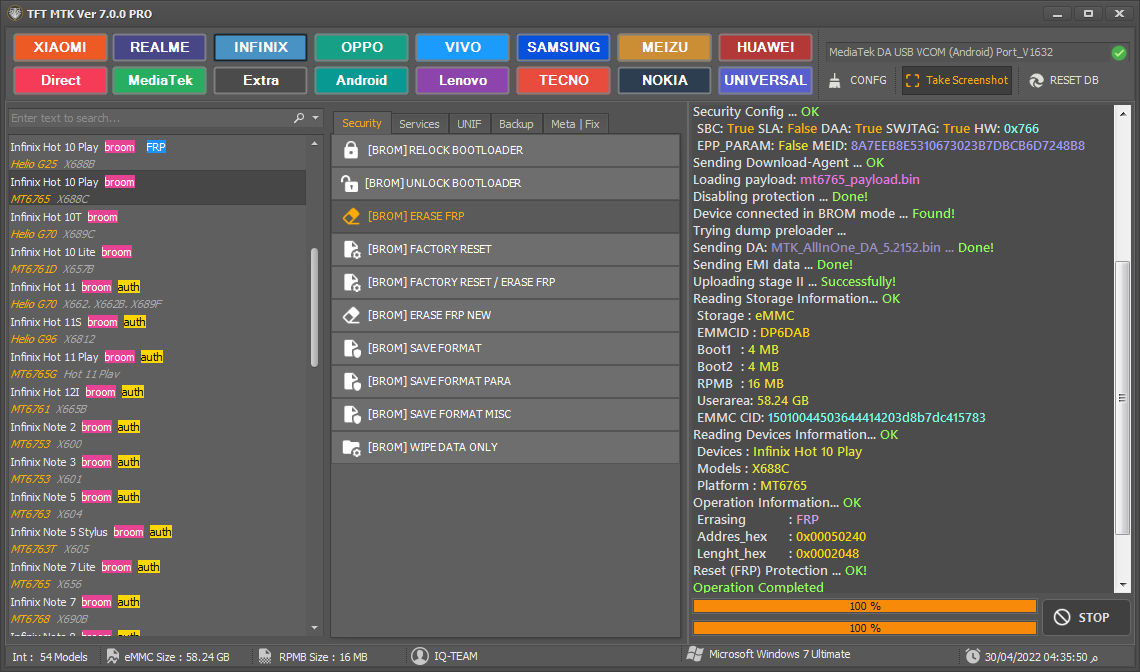Viewport: 1140px width, 672px height.
Task: Click the IQ-TEAM user icon
Action: [420, 656]
